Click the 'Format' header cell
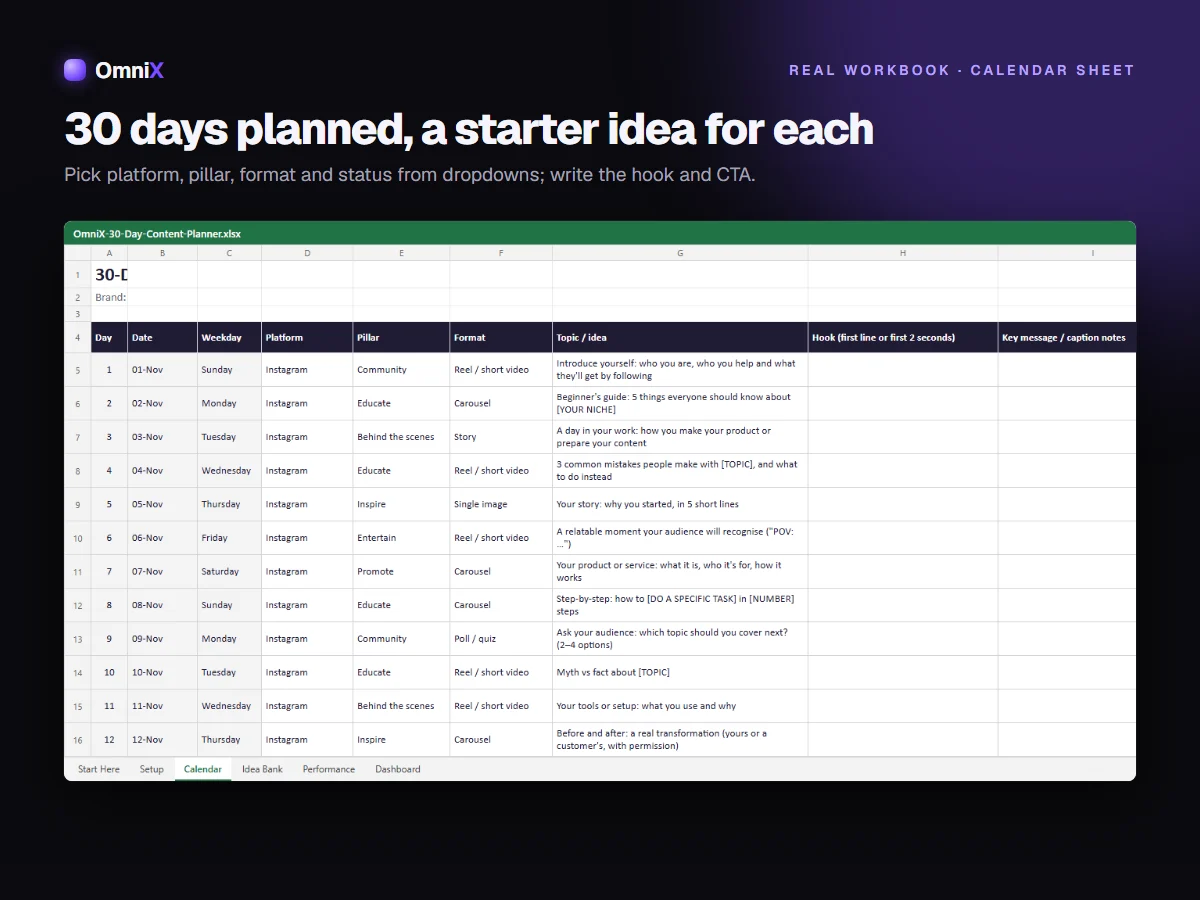Viewport: 1200px width, 900px height. (x=501, y=338)
